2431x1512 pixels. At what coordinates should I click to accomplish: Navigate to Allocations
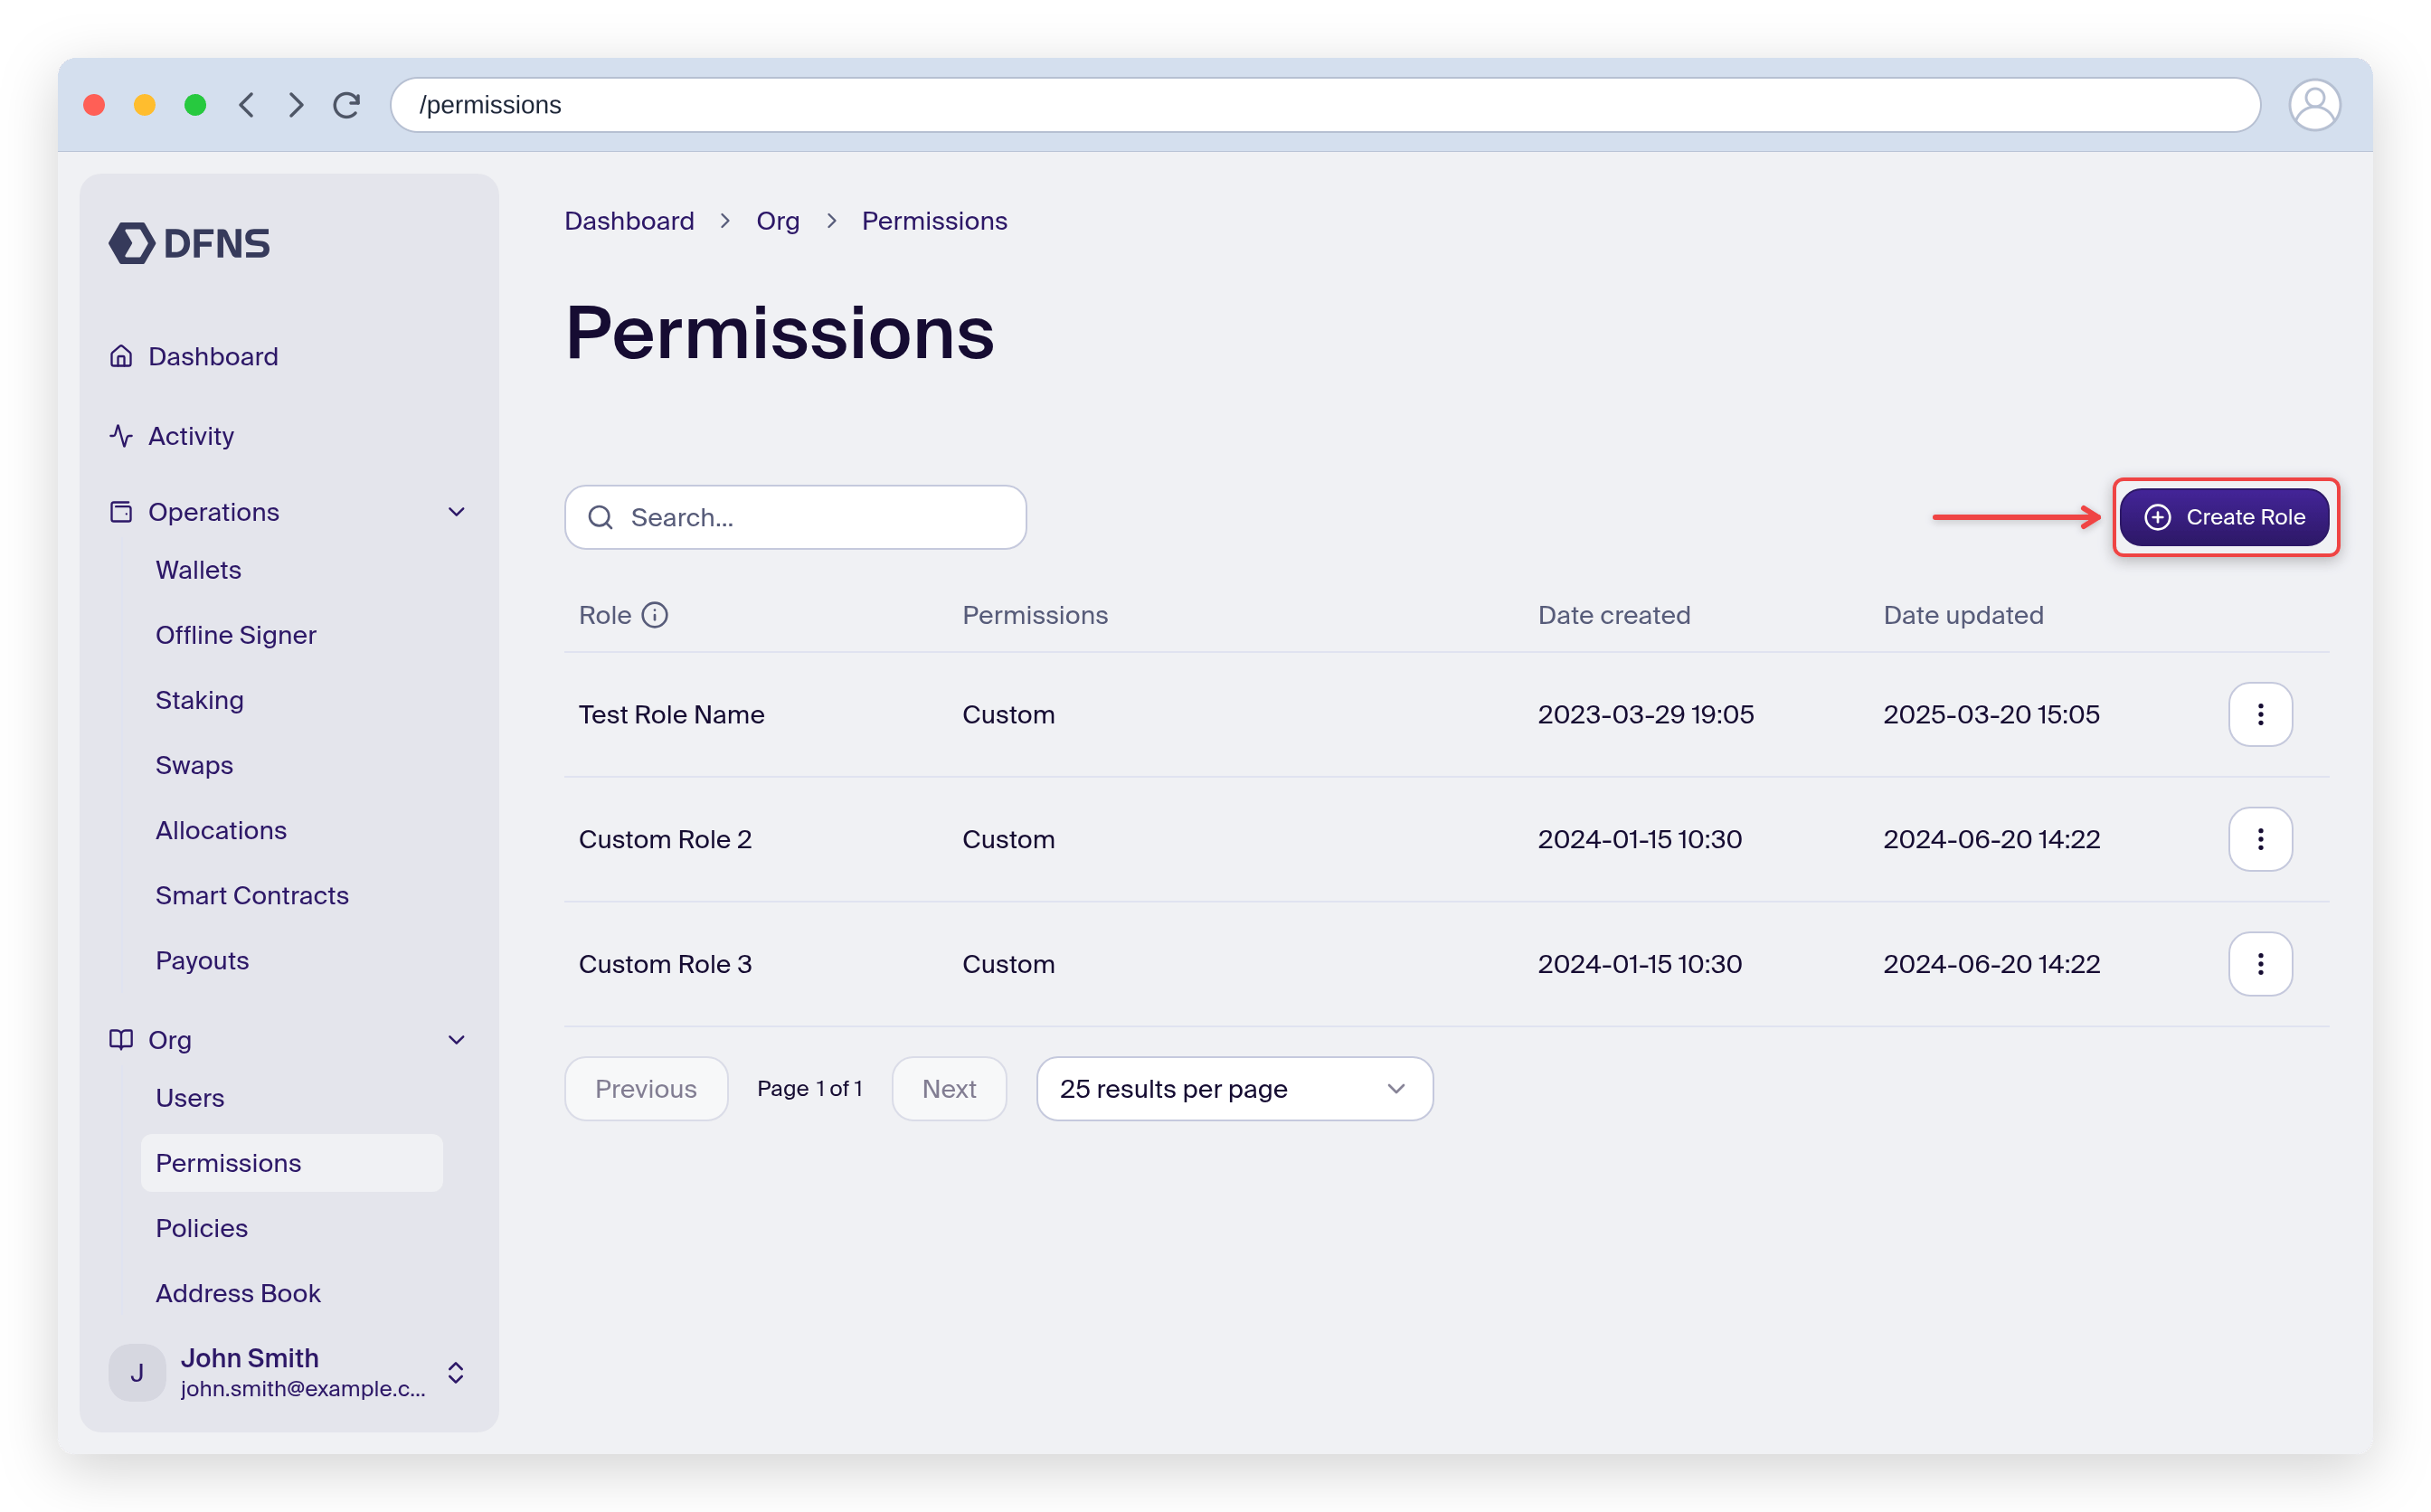(221, 830)
